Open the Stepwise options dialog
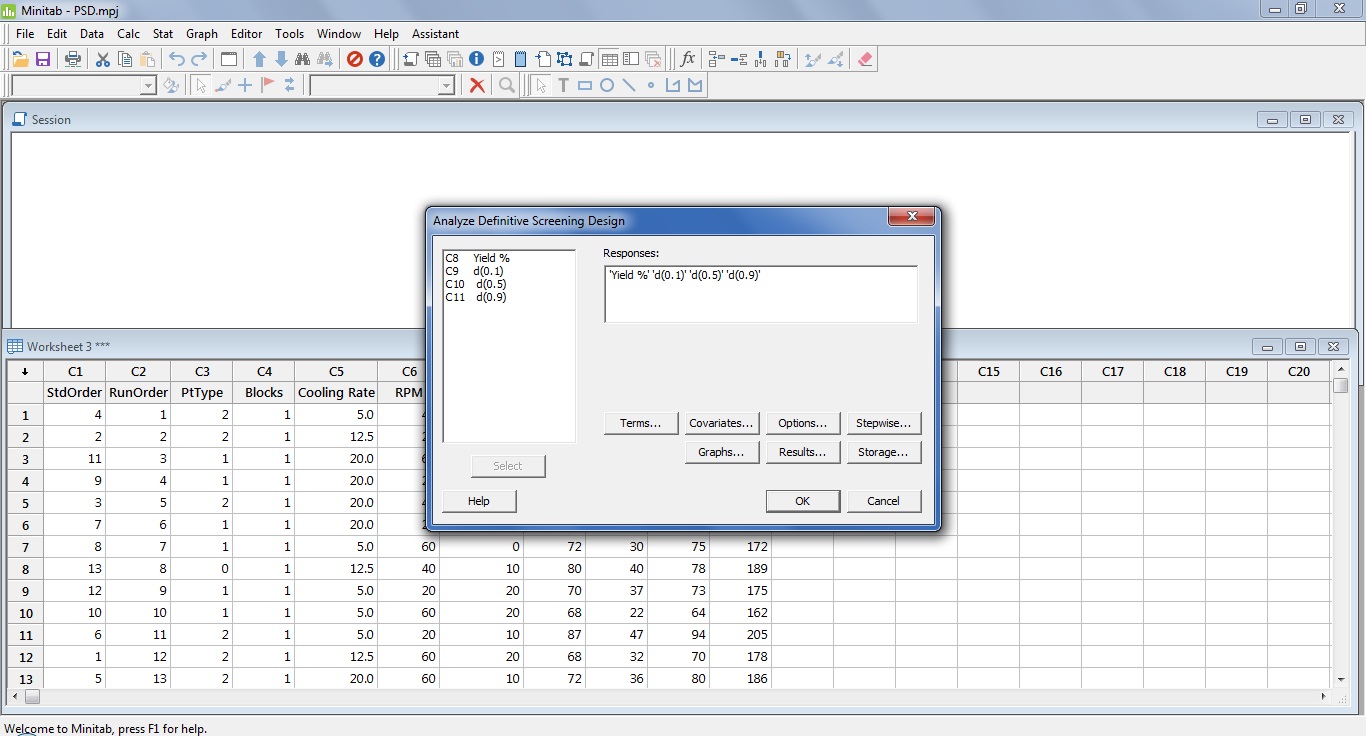The height and width of the screenshot is (736, 1366). click(884, 422)
